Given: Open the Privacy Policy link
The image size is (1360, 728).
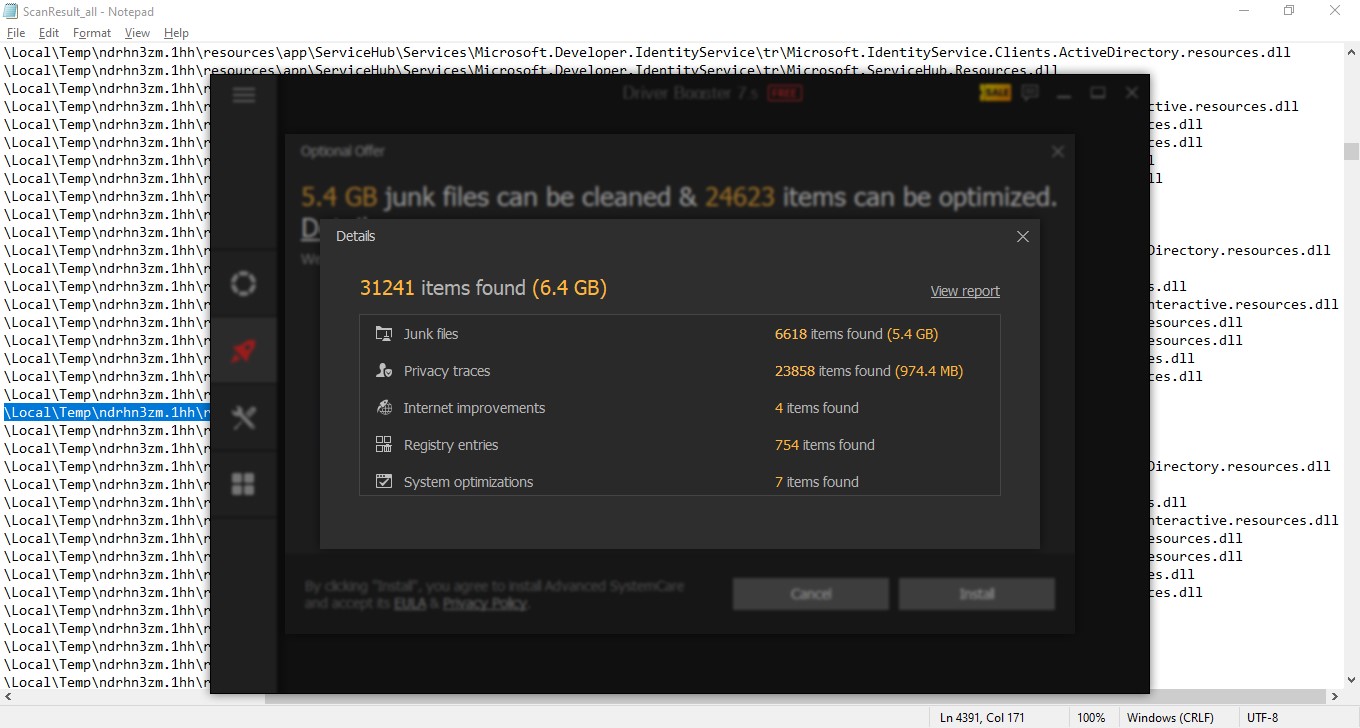Looking at the screenshot, I should 485,603.
